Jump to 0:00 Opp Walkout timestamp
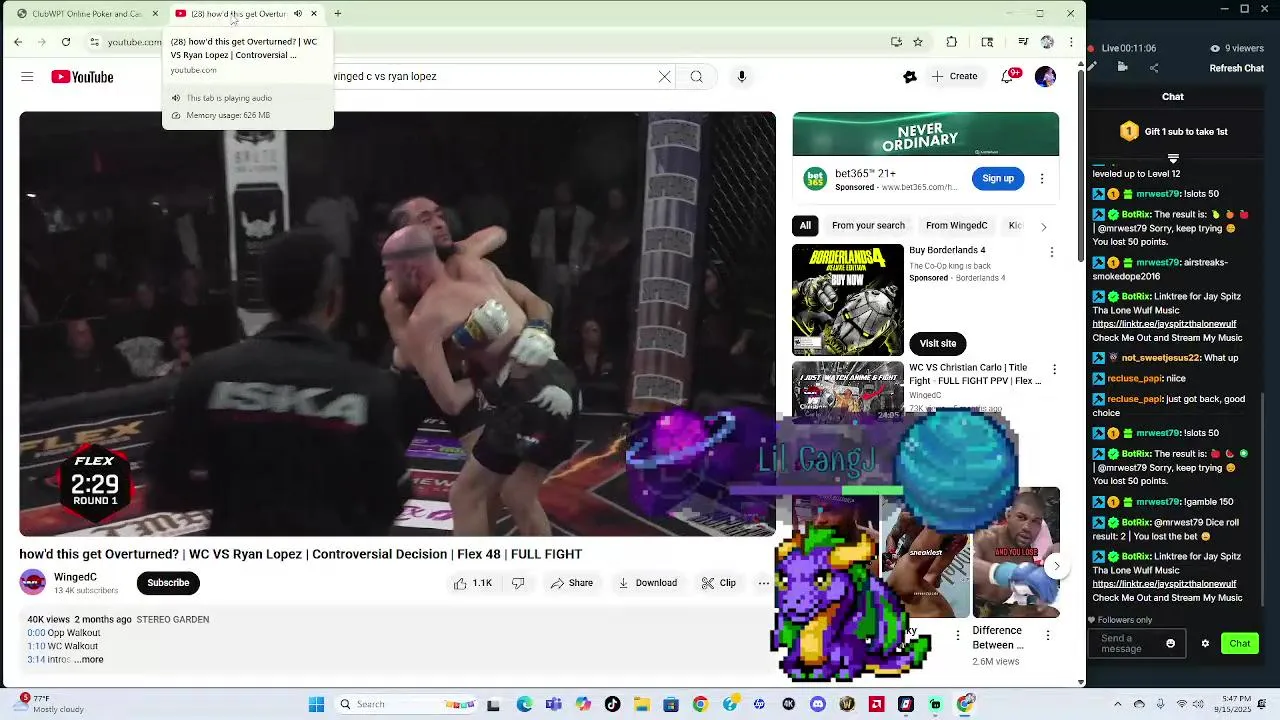 [x=36, y=633]
